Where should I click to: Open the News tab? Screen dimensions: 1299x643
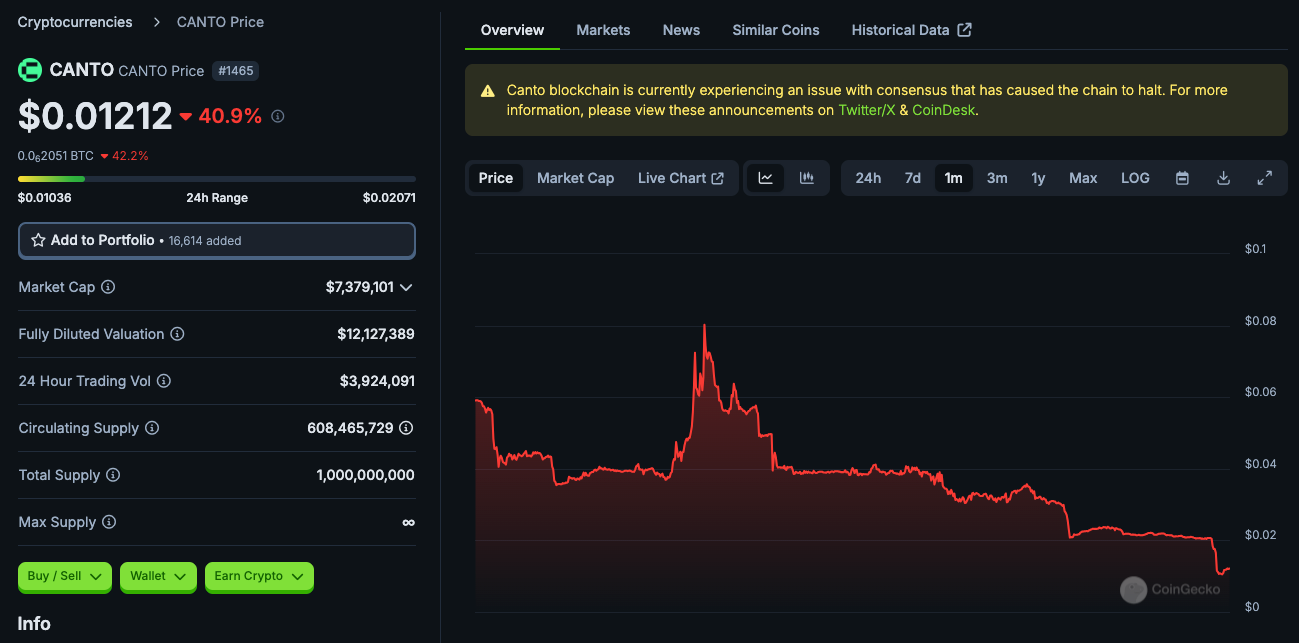(x=681, y=30)
